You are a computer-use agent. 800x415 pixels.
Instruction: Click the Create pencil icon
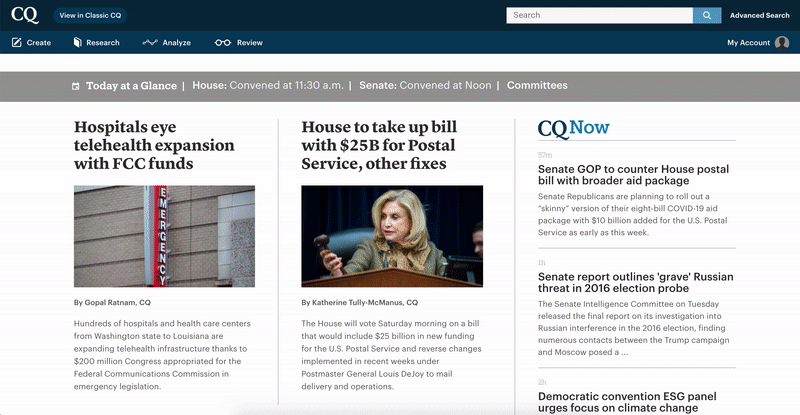coord(17,42)
